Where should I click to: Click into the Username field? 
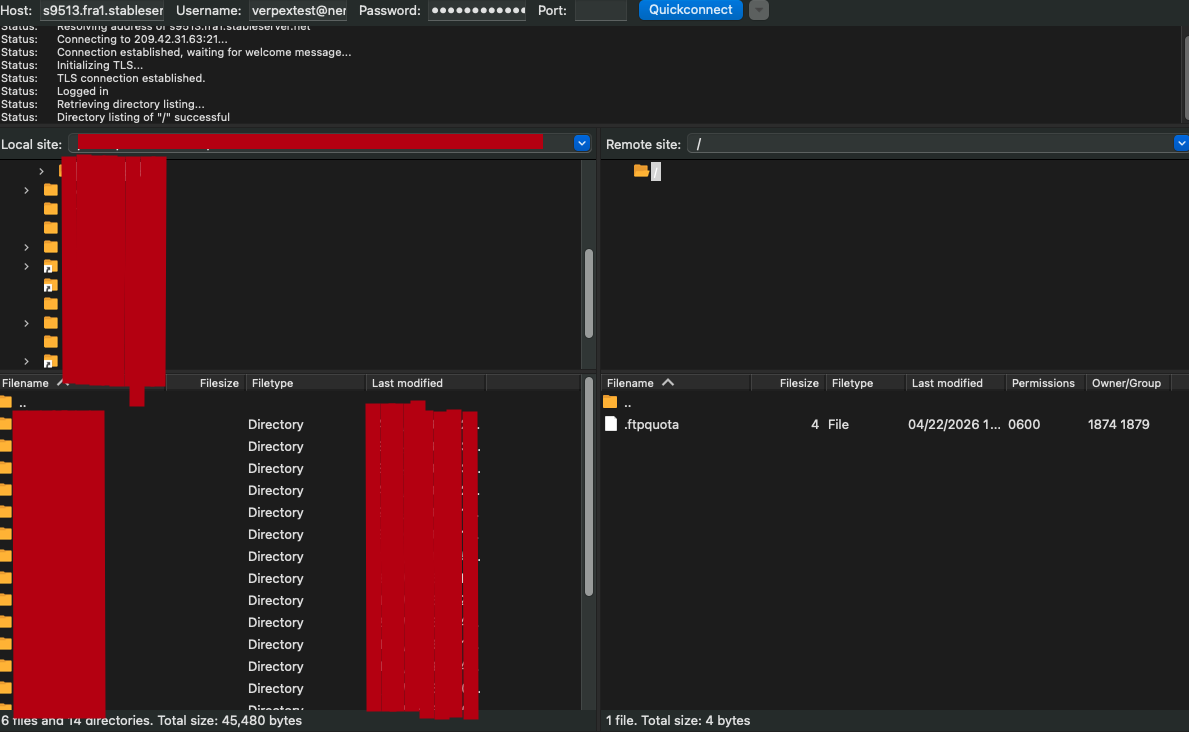point(298,11)
